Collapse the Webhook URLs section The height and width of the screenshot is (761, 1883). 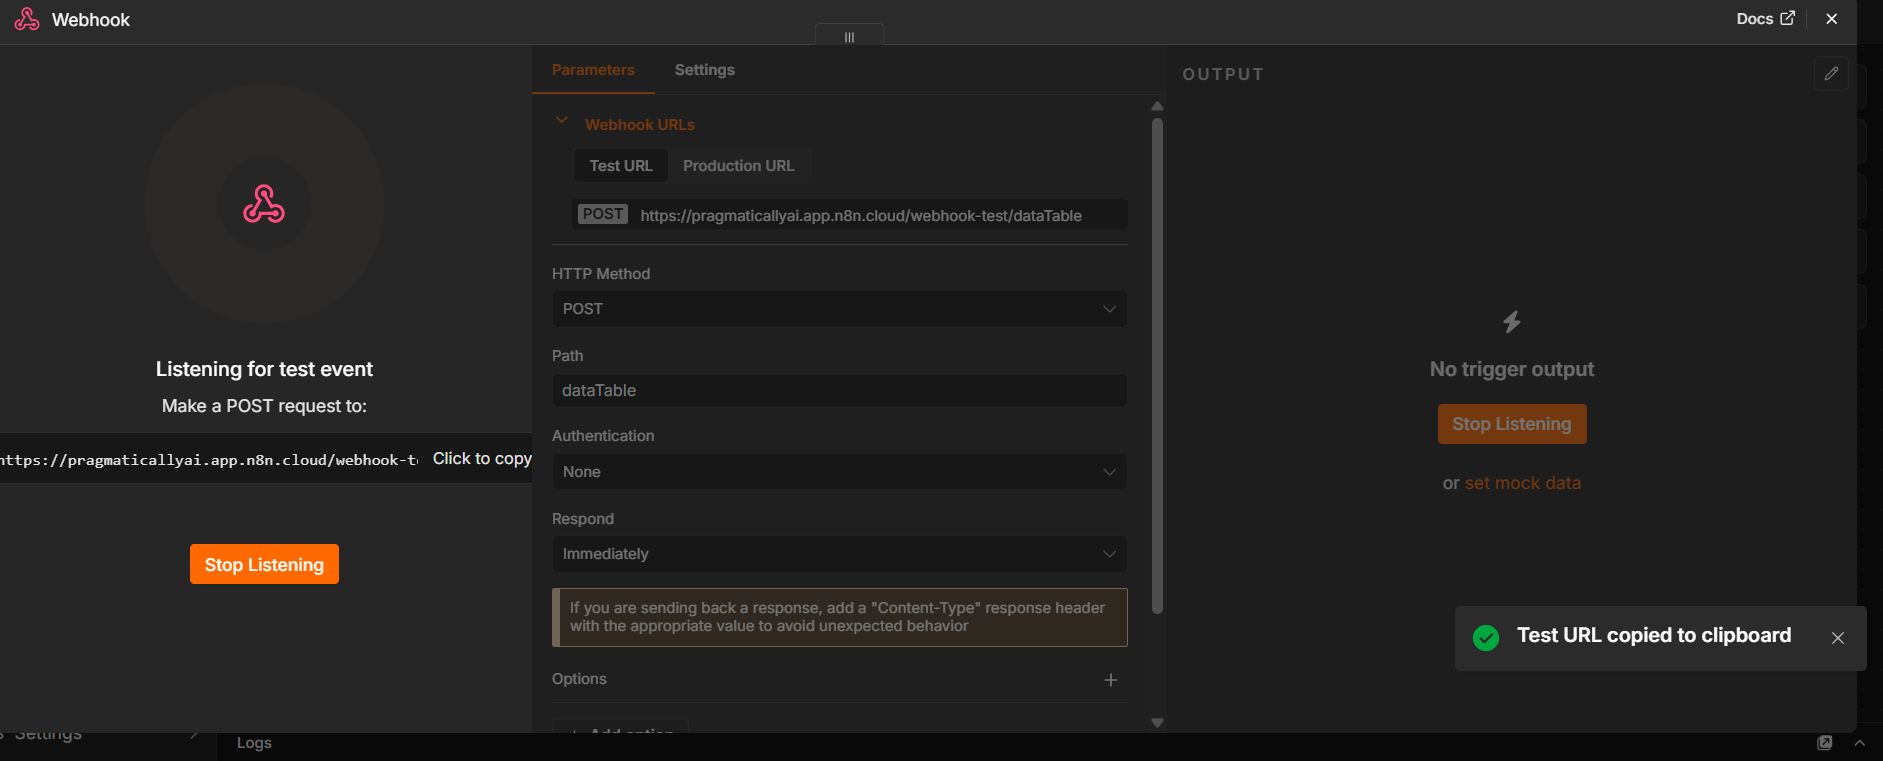(562, 121)
